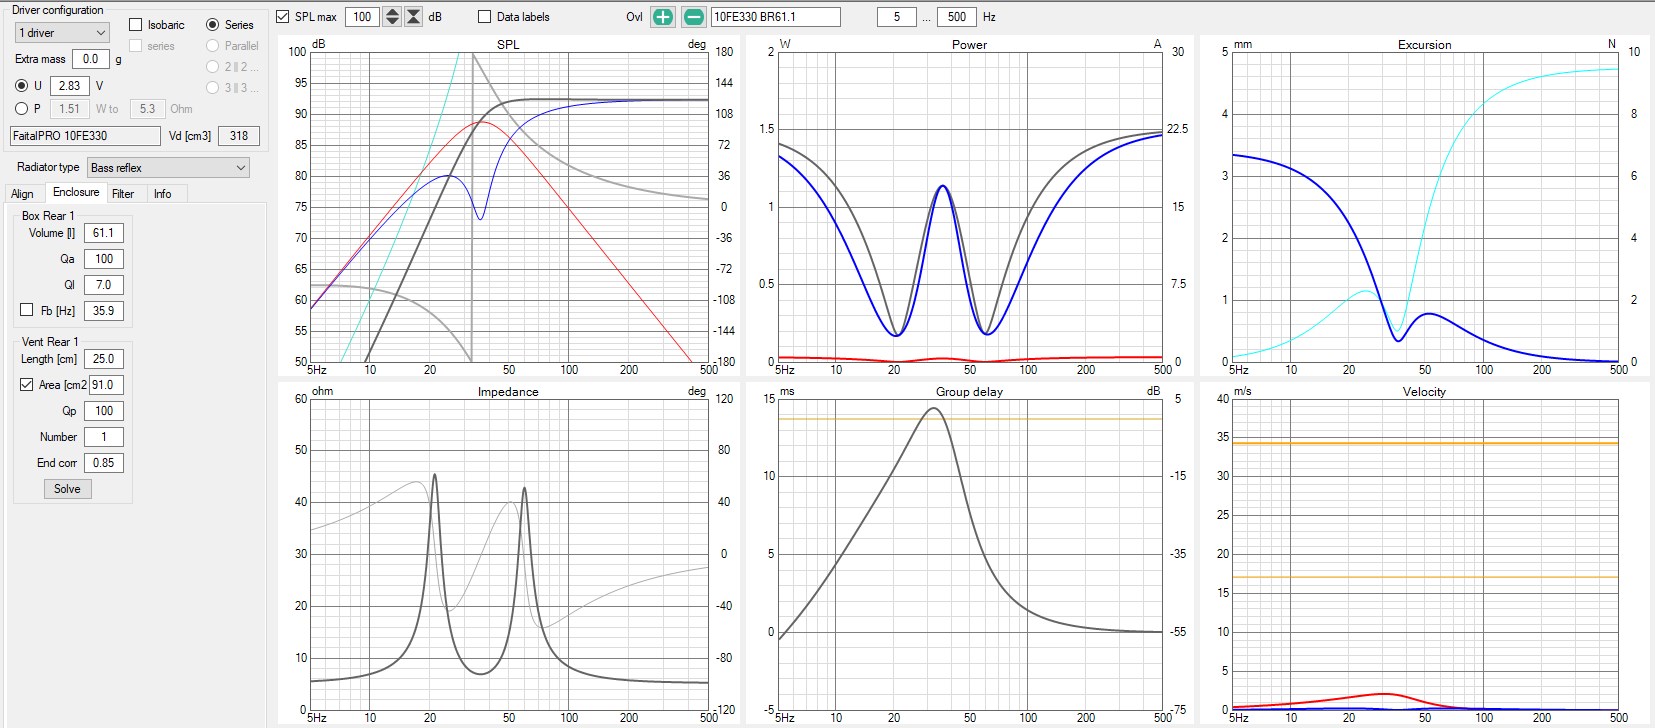Screen dimensions: 1655x728
Task: Click the Extra mass input field
Action: [91, 59]
